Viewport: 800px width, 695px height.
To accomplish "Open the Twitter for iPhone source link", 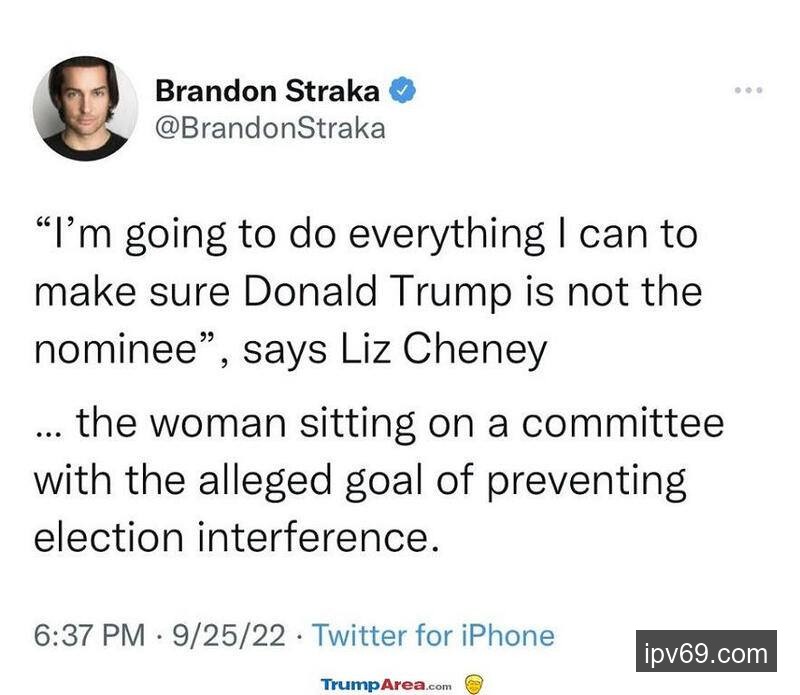I will (x=433, y=635).
